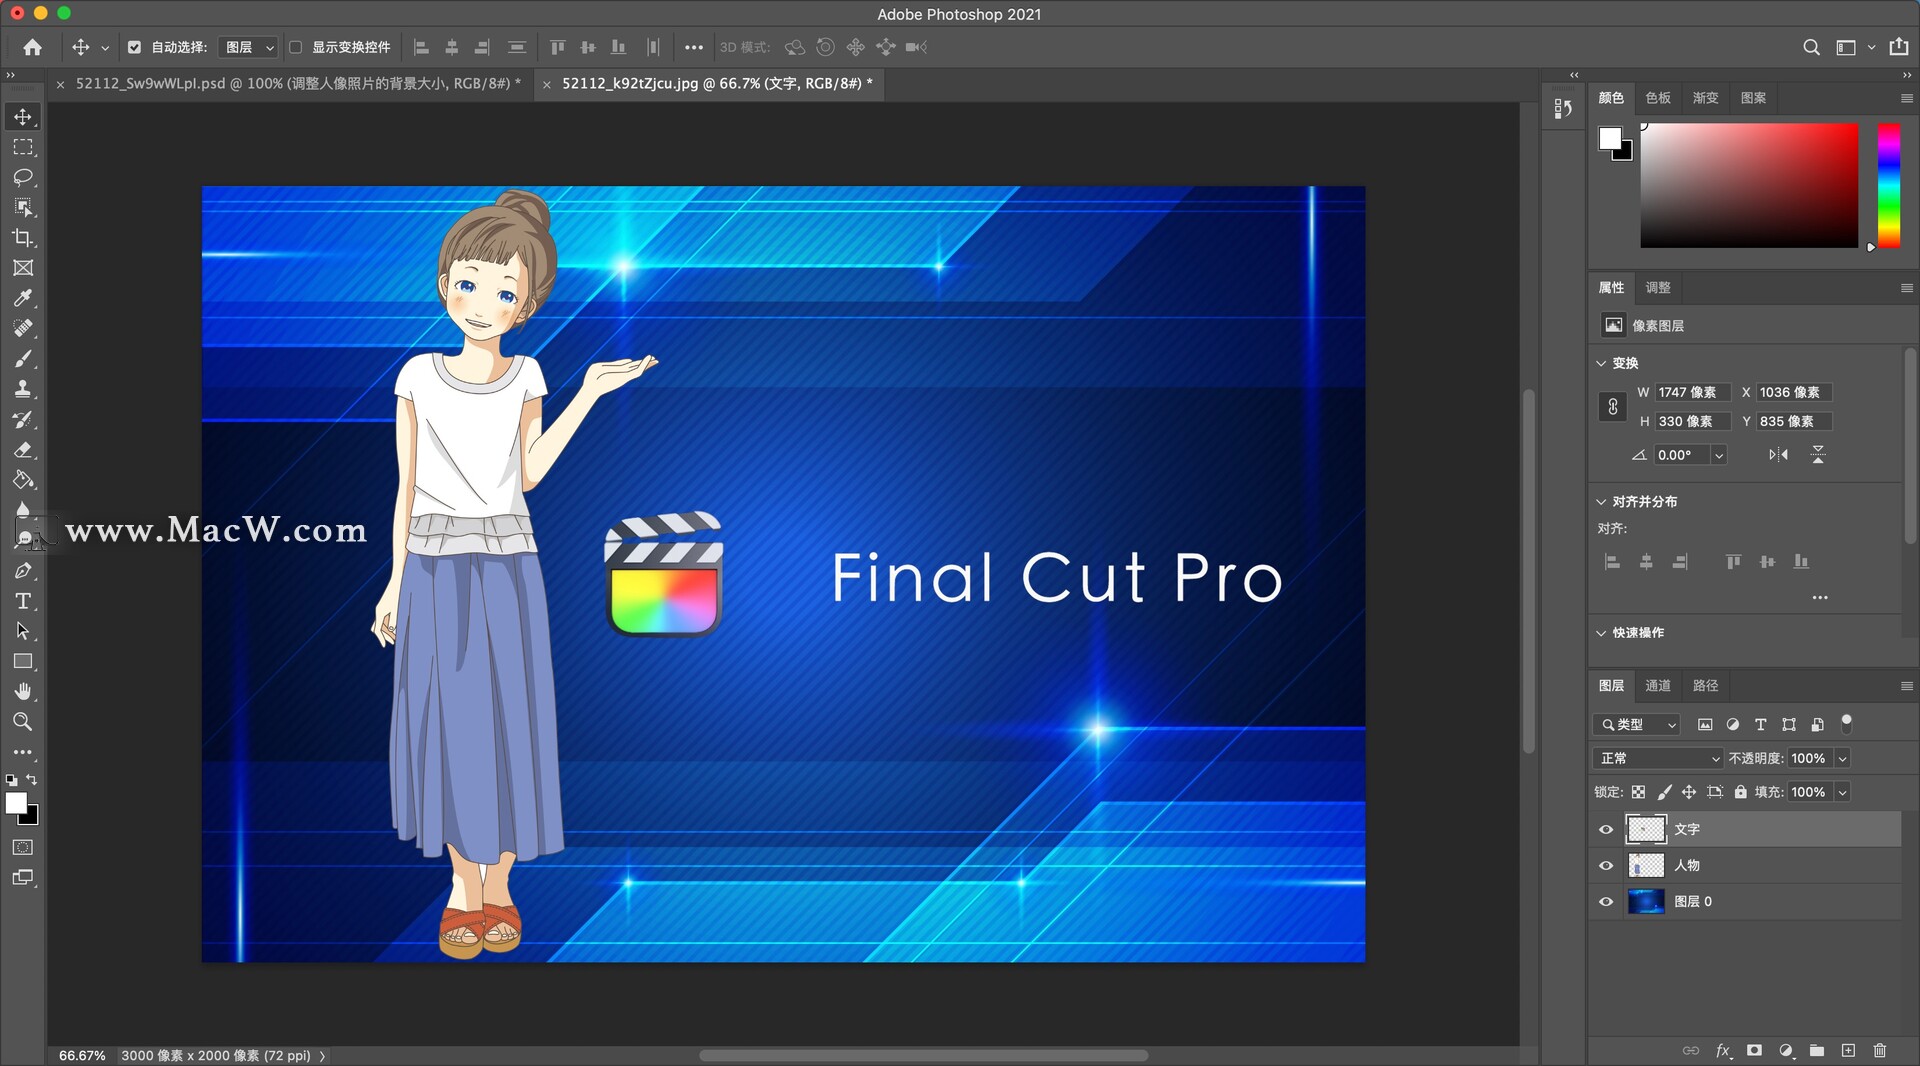Select the Pen tool
This screenshot has width=1920, height=1066.
[x=23, y=571]
